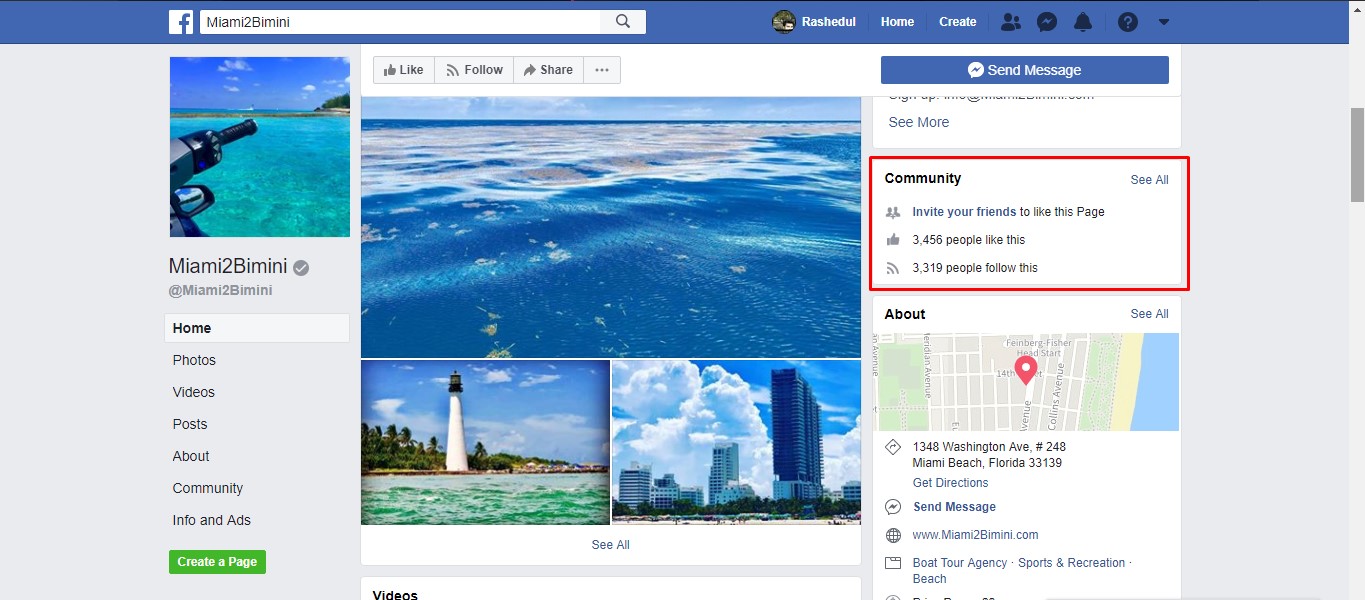1365x600 pixels.
Task: Click the friends icon beside Invite your friends
Action: [x=893, y=212]
